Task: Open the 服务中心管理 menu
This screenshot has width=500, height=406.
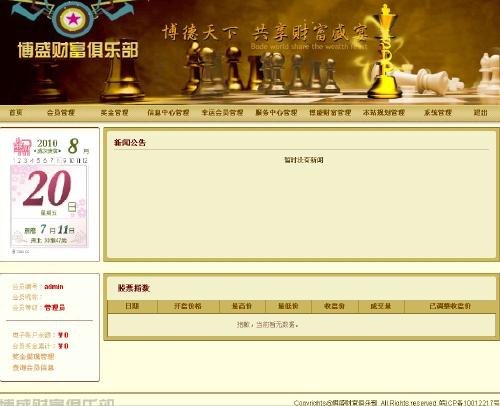Action: click(x=276, y=112)
